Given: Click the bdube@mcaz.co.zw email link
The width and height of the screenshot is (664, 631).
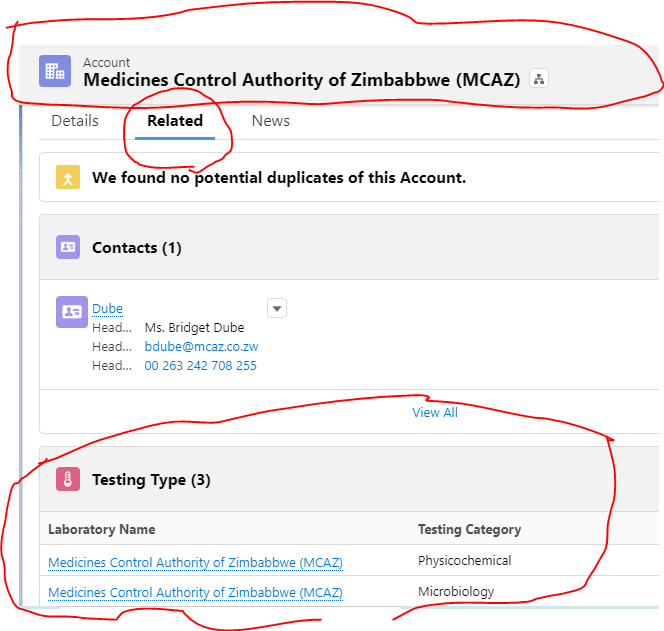Looking at the screenshot, I should (x=201, y=346).
